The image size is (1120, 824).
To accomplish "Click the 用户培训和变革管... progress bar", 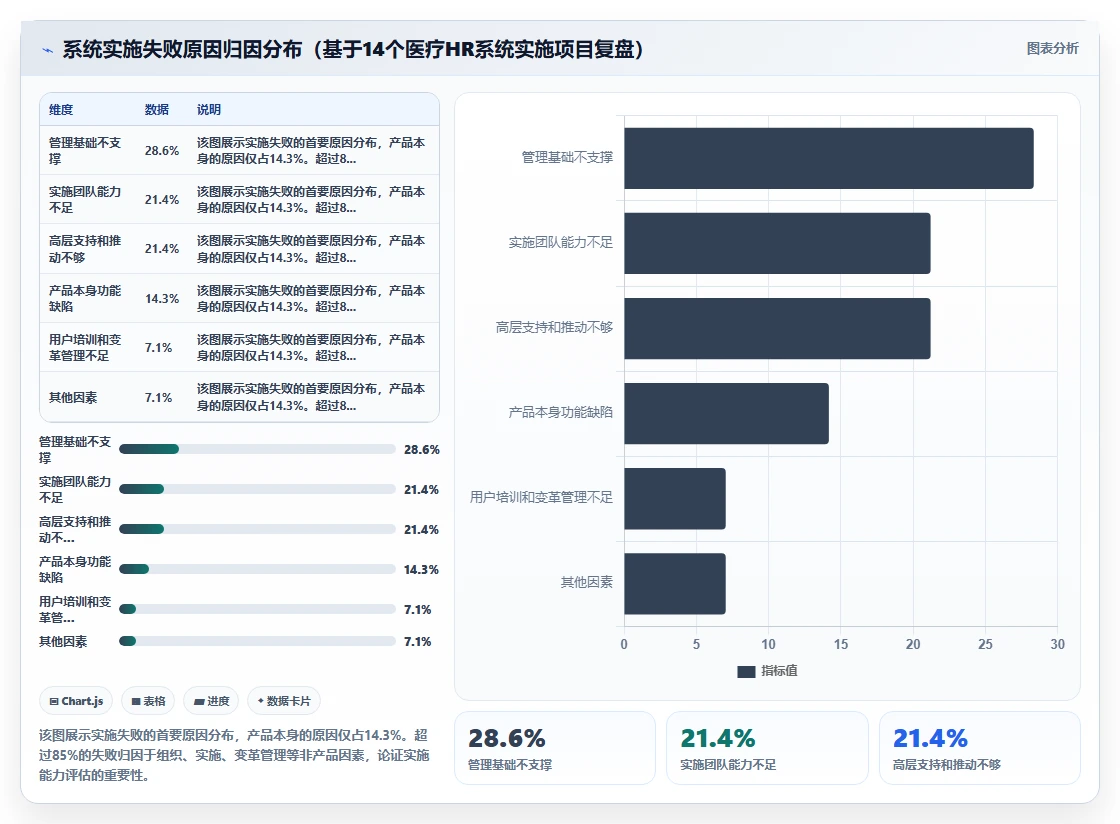I will click(257, 609).
